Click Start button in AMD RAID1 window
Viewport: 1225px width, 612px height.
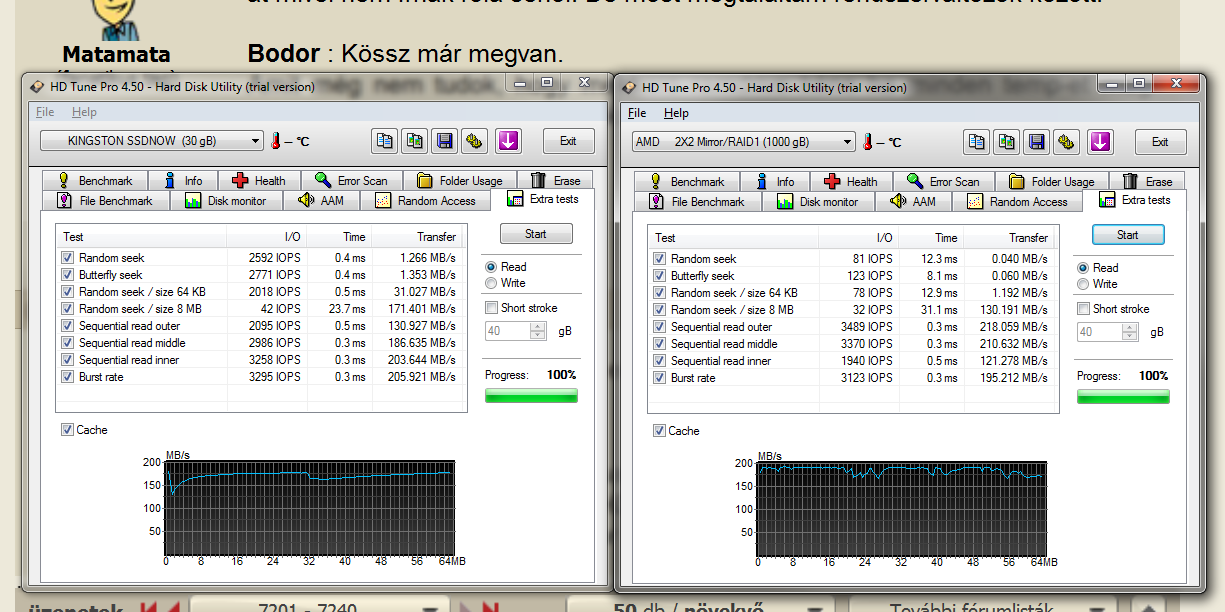point(1128,235)
